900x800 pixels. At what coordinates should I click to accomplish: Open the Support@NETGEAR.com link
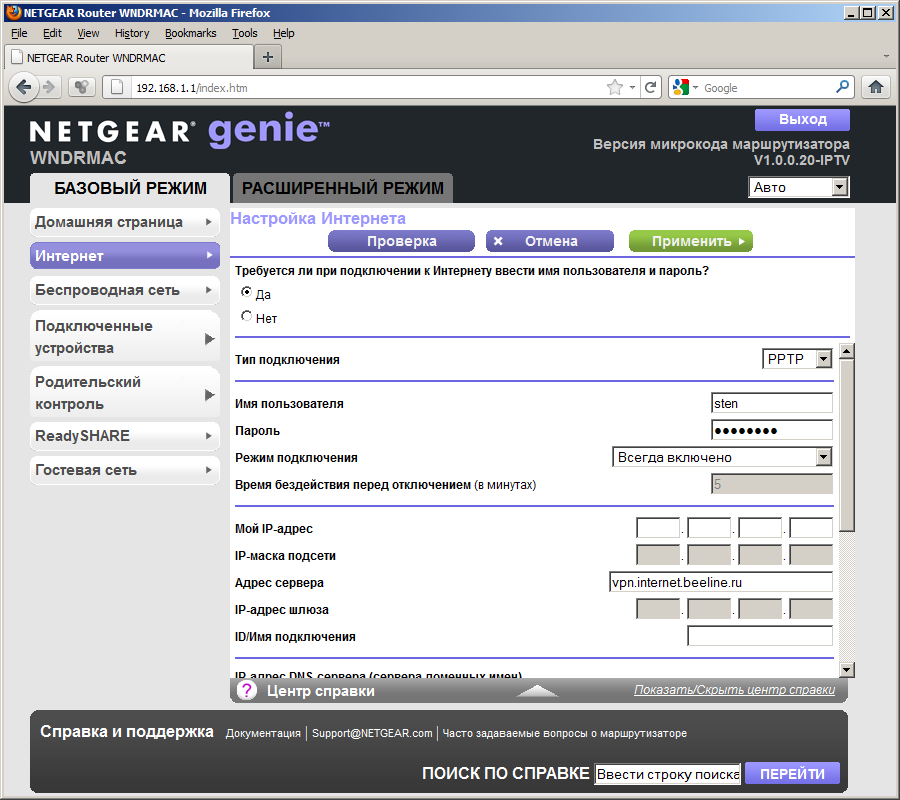372,733
